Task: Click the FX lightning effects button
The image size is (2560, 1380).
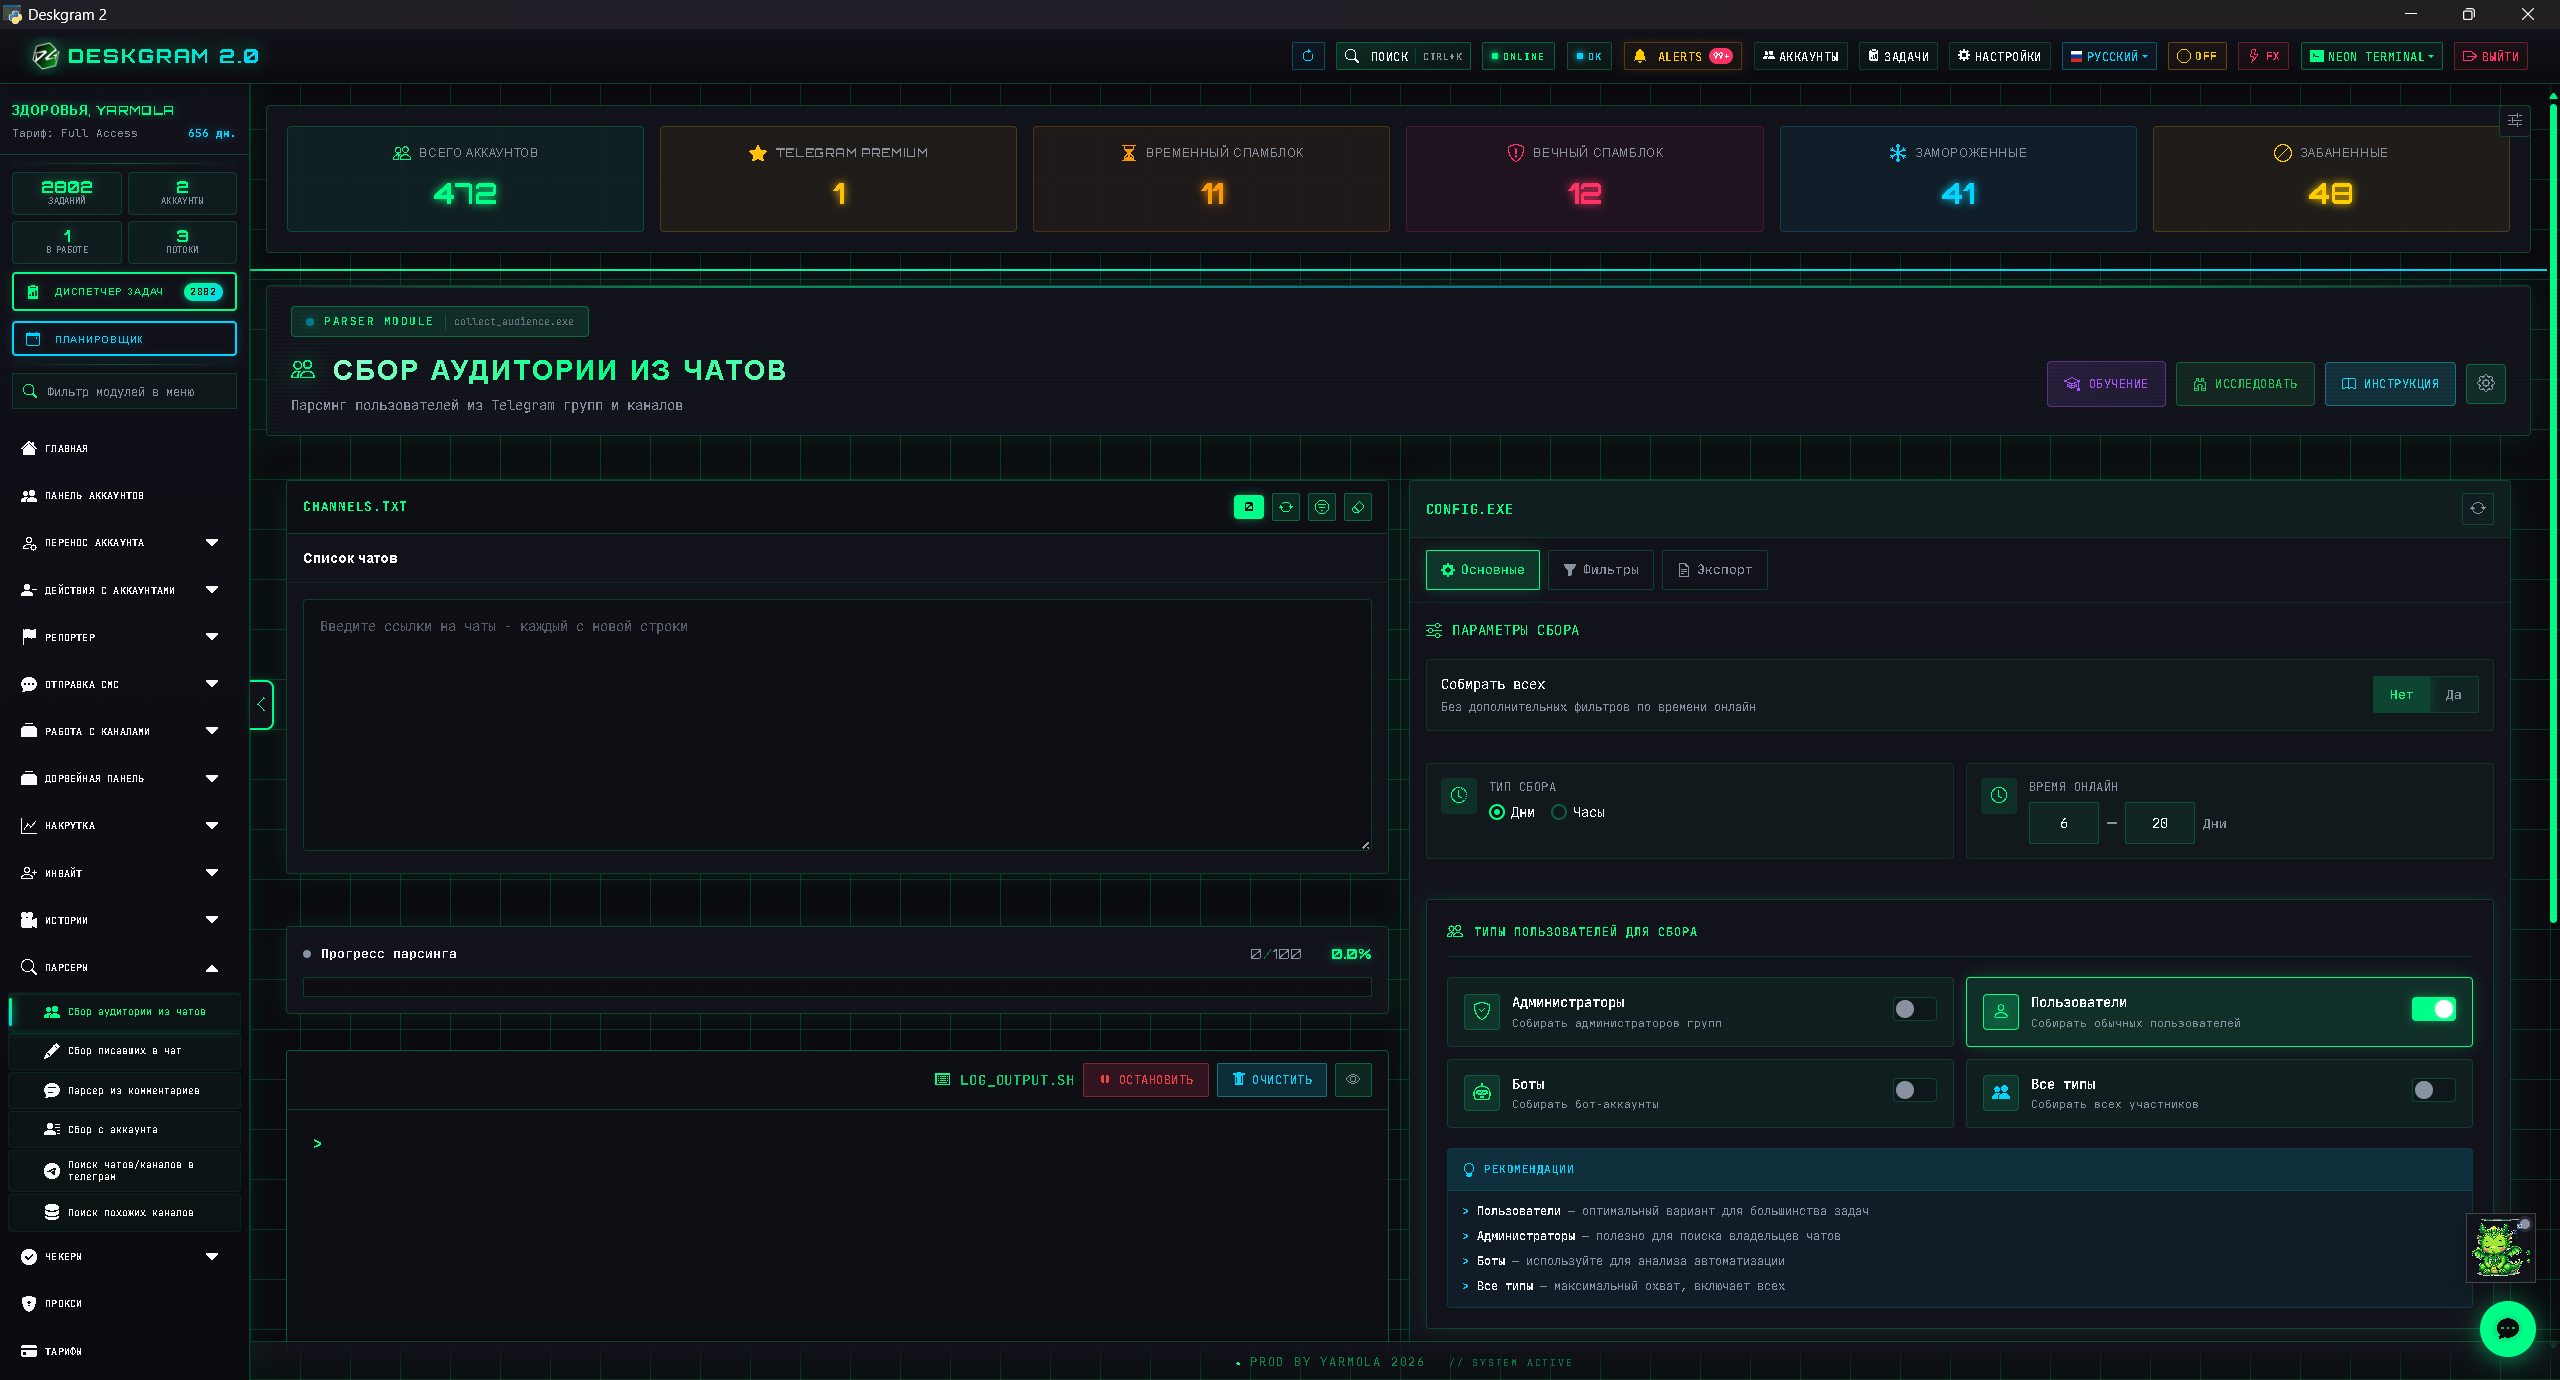Action: pos(2263,56)
